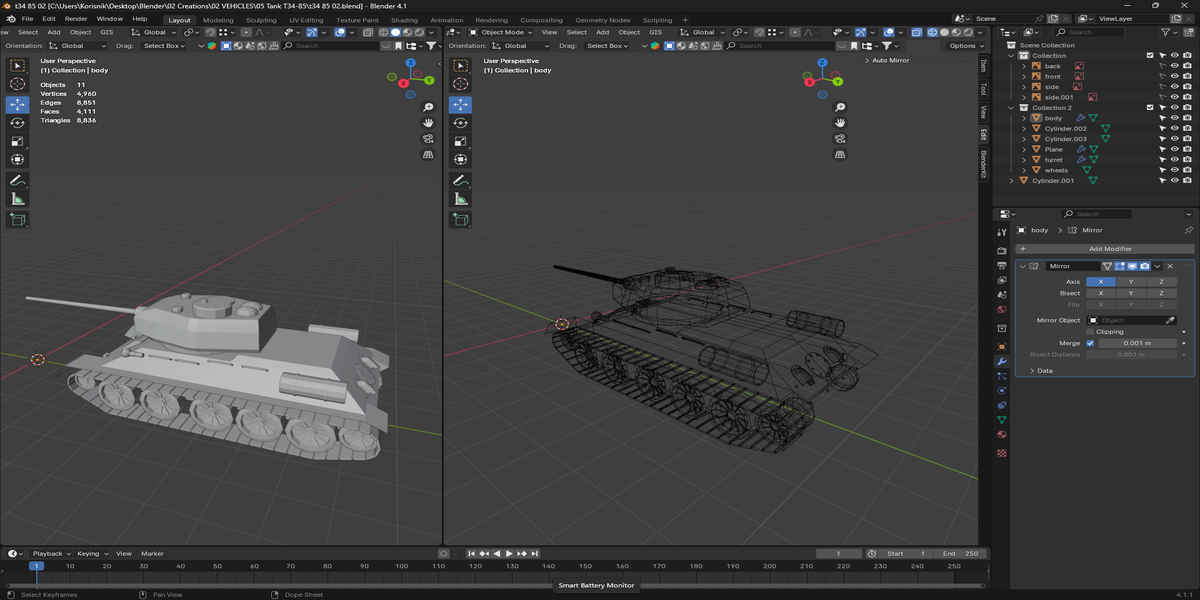Switch to the Sculpting workspace tab
The width and height of the screenshot is (1200, 600).
(261, 20)
